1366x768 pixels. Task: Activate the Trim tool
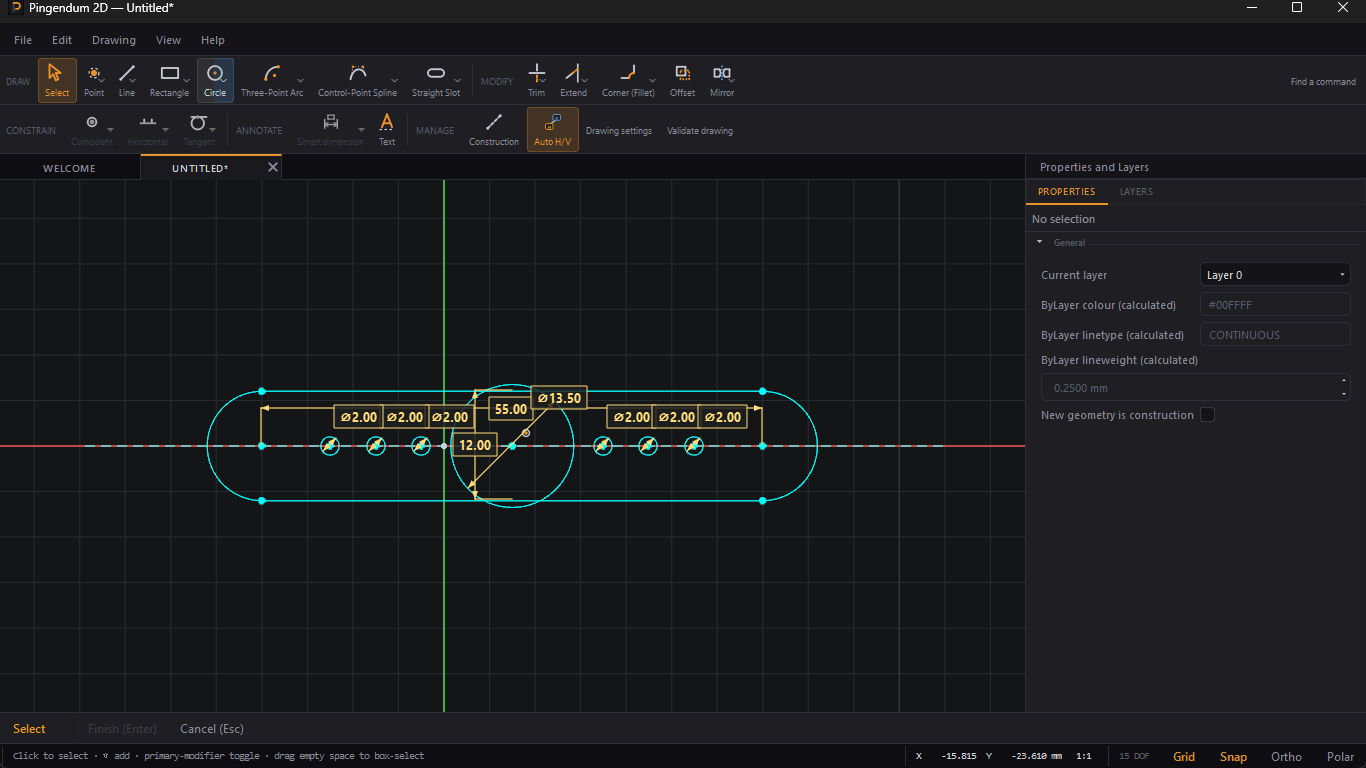coord(537,80)
